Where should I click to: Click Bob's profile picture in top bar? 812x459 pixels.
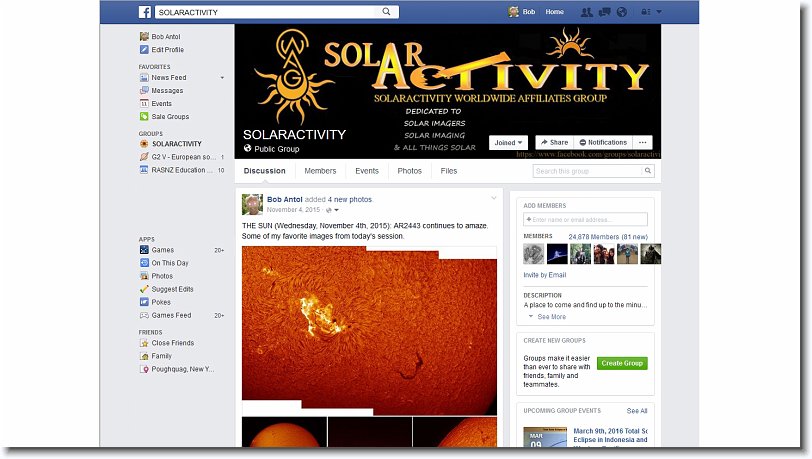pos(513,12)
